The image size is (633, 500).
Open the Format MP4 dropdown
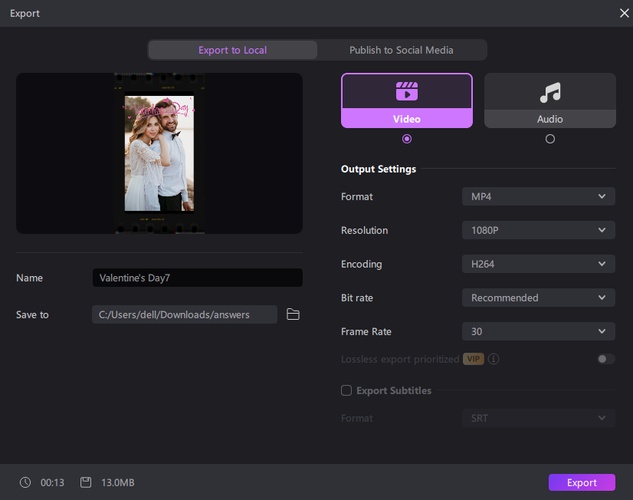click(538, 196)
